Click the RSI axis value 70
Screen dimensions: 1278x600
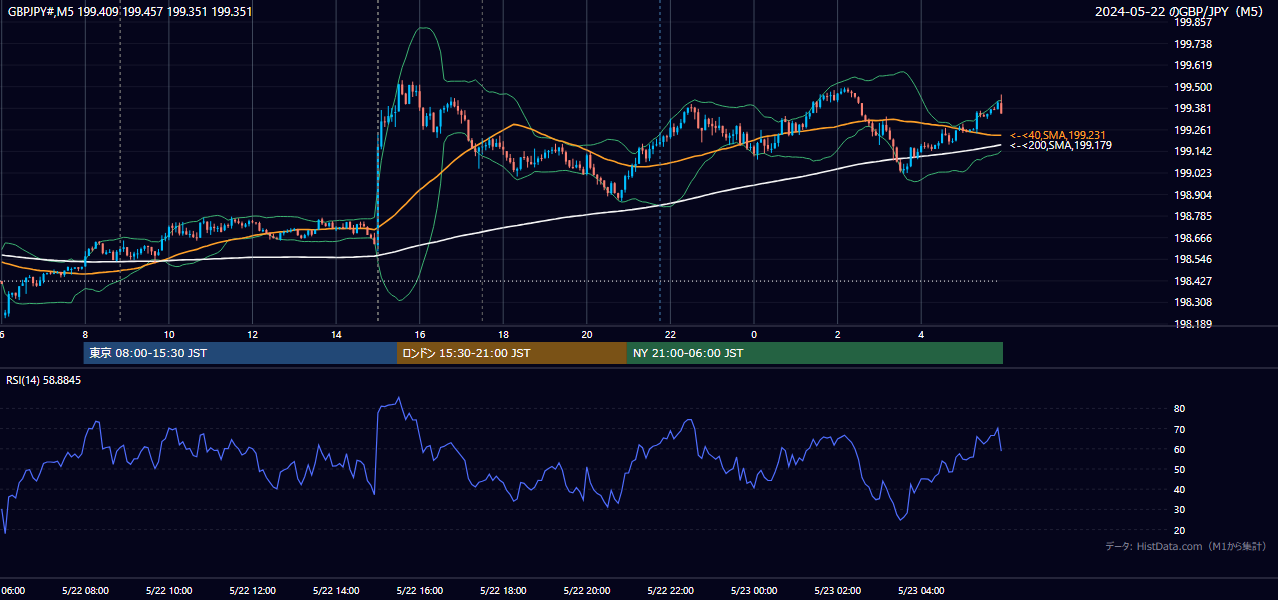click(x=1179, y=429)
